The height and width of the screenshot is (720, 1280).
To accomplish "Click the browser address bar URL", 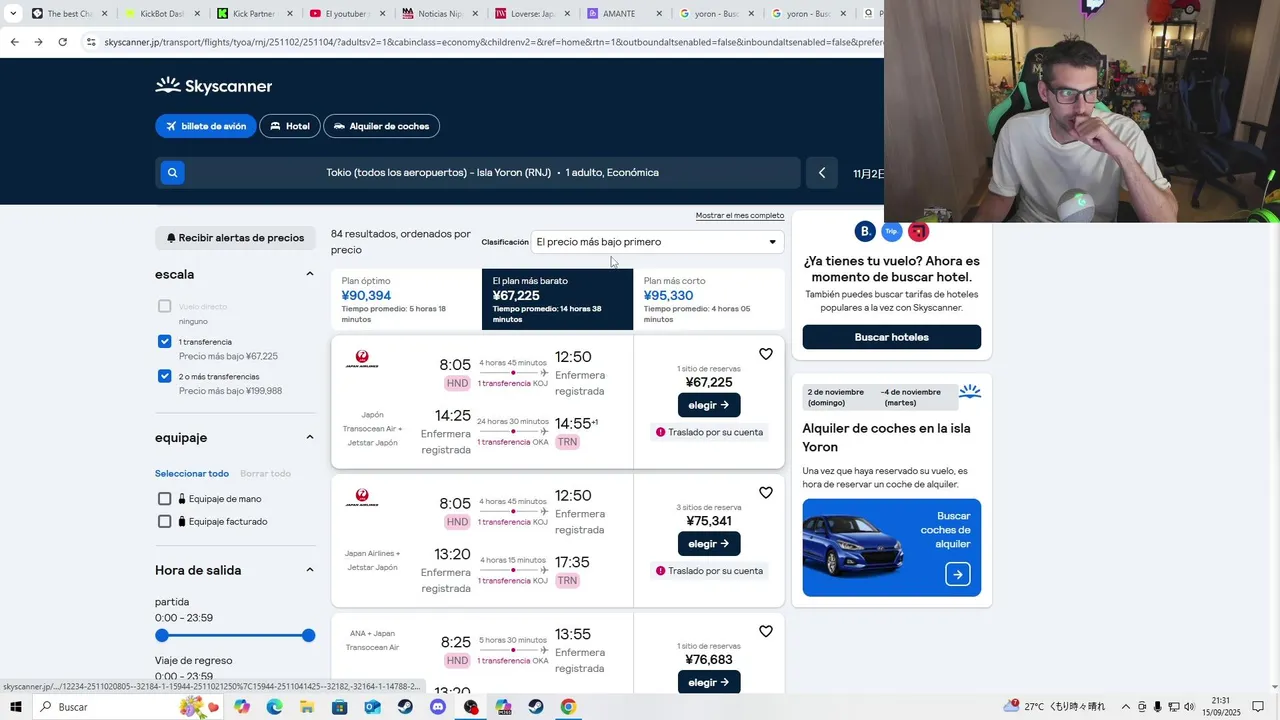I will pyautogui.click(x=492, y=42).
